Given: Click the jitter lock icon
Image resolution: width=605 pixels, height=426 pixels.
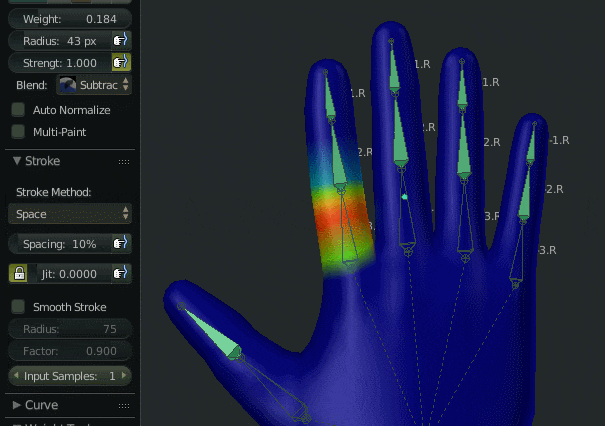Looking at the screenshot, I should 19,274.
